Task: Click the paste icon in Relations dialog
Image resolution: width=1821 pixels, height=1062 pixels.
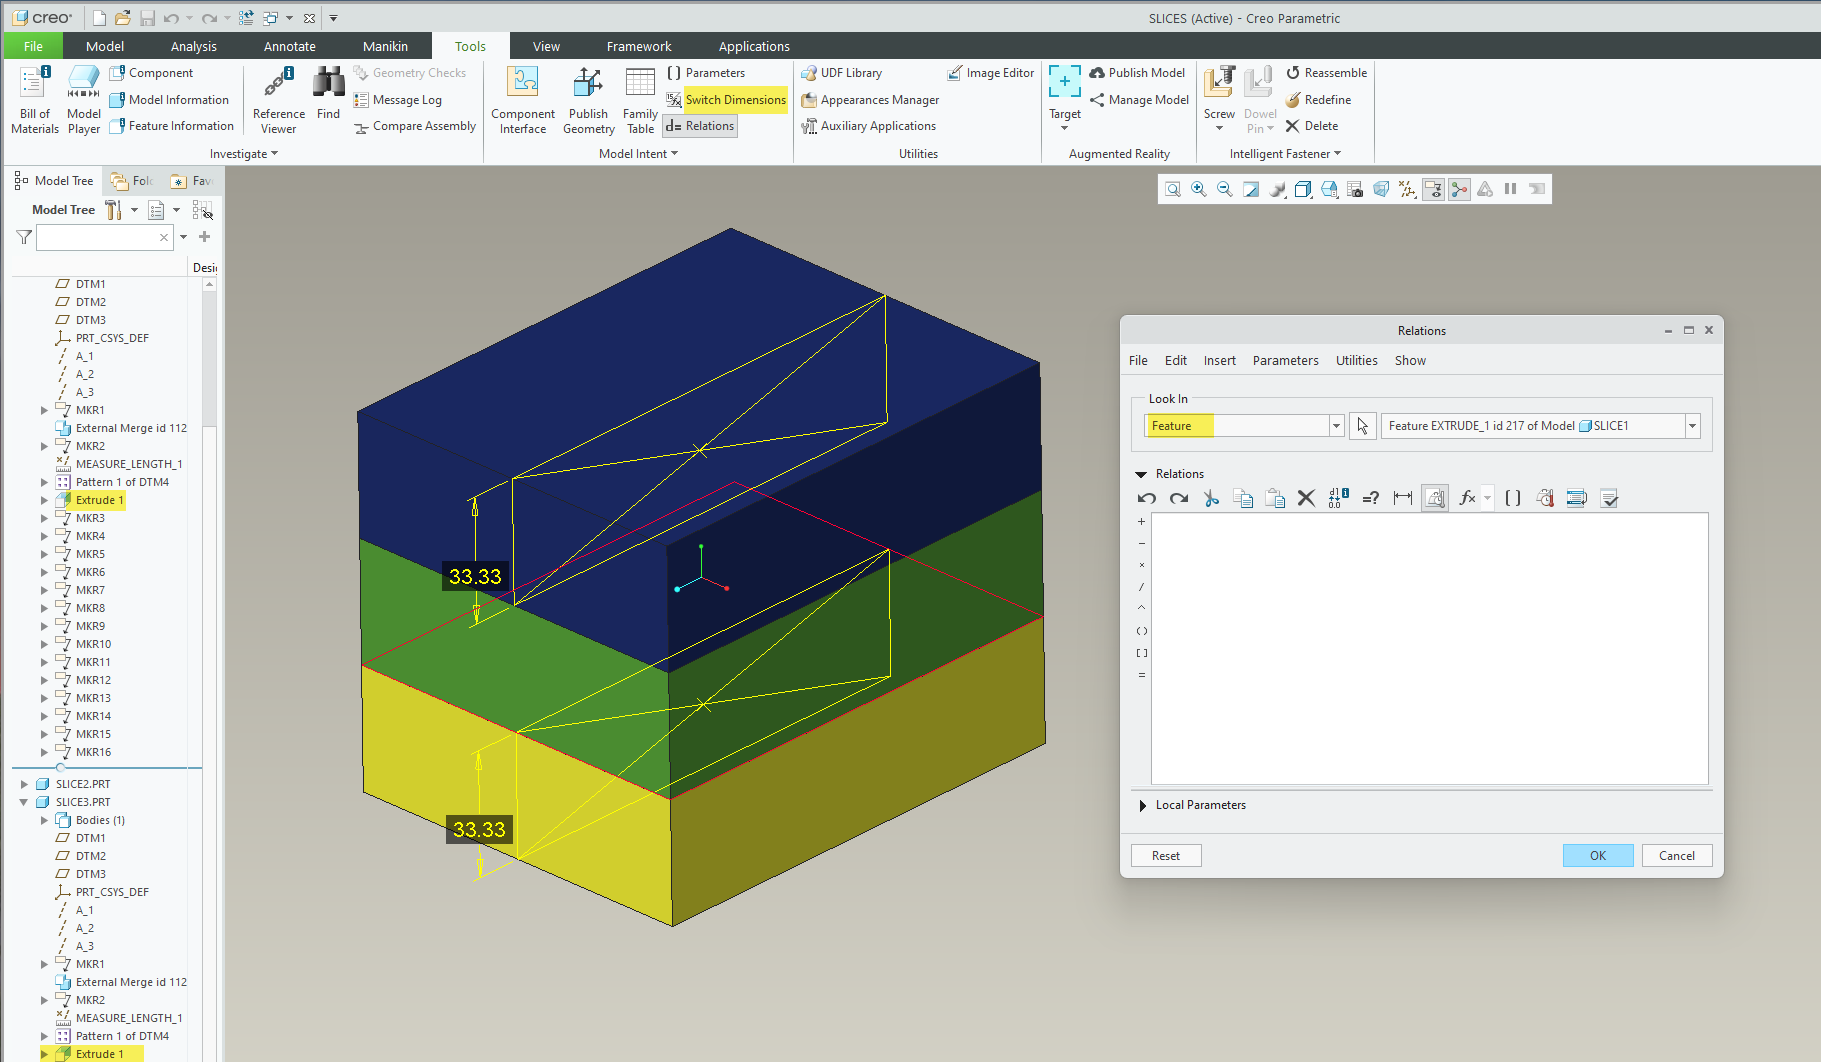Action: click(1275, 497)
